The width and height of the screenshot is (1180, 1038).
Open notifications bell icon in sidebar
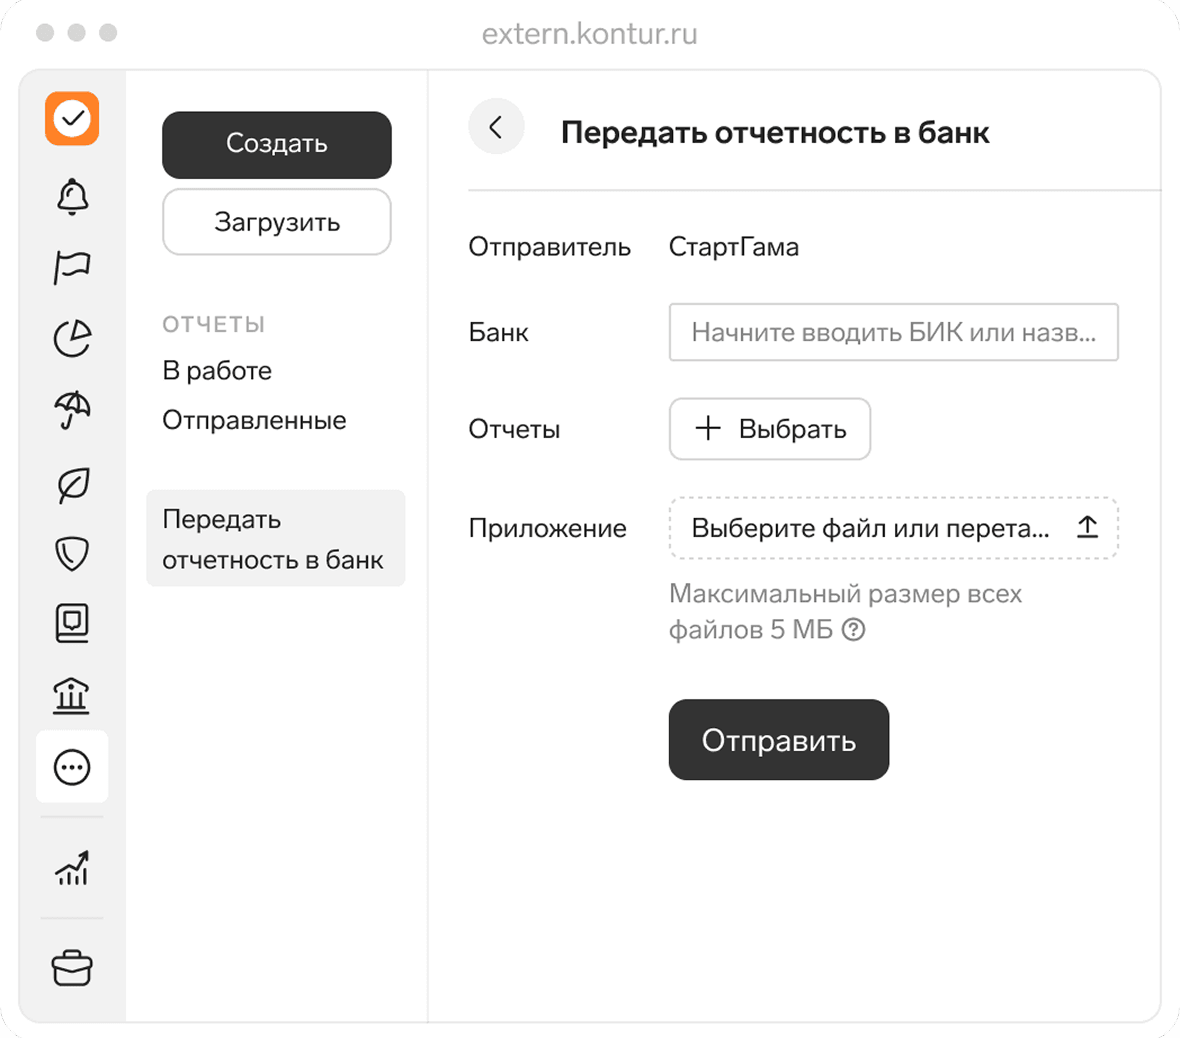point(72,196)
